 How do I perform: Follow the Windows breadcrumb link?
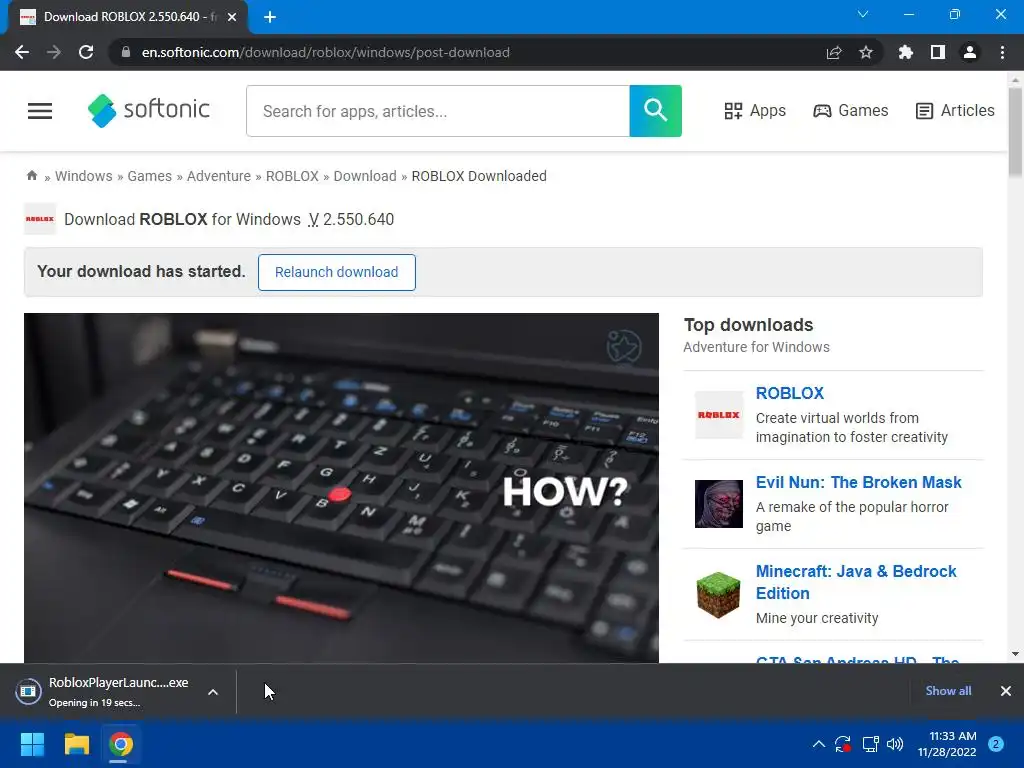[84, 176]
